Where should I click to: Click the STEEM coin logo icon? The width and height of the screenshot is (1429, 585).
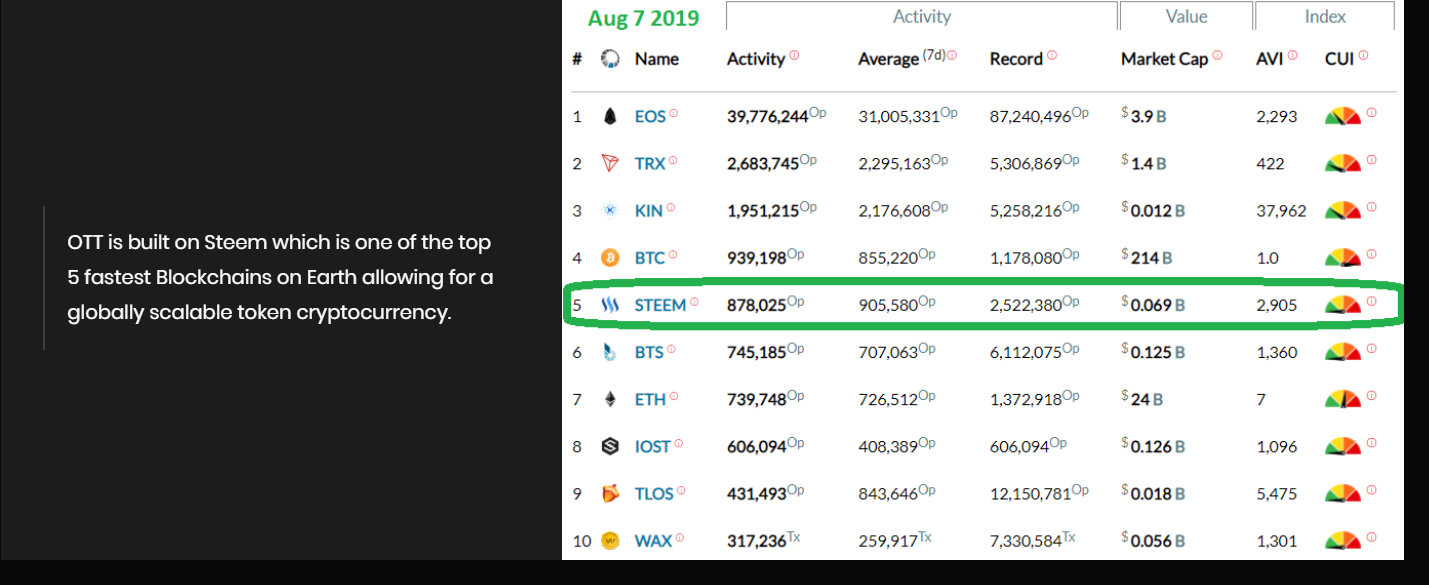610,305
